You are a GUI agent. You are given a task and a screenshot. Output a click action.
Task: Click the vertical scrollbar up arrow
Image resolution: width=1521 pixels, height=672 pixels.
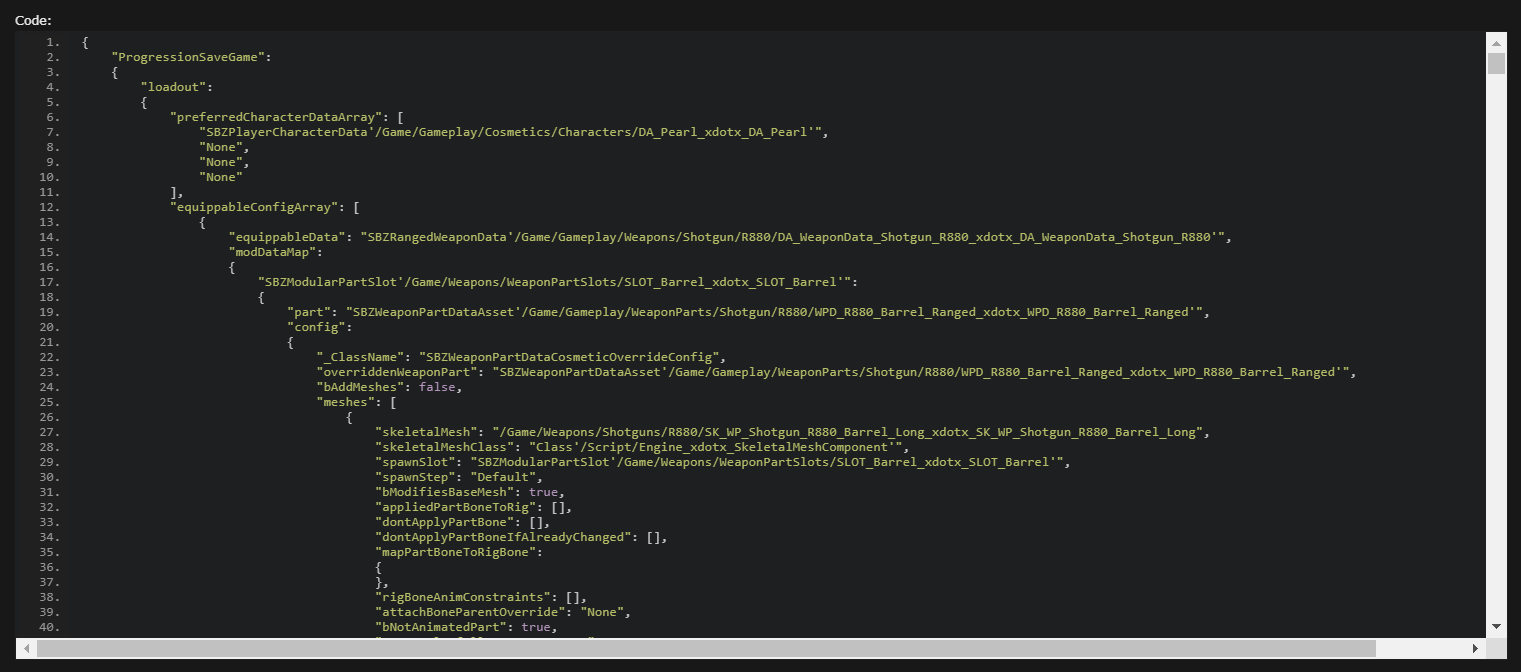point(1496,43)
